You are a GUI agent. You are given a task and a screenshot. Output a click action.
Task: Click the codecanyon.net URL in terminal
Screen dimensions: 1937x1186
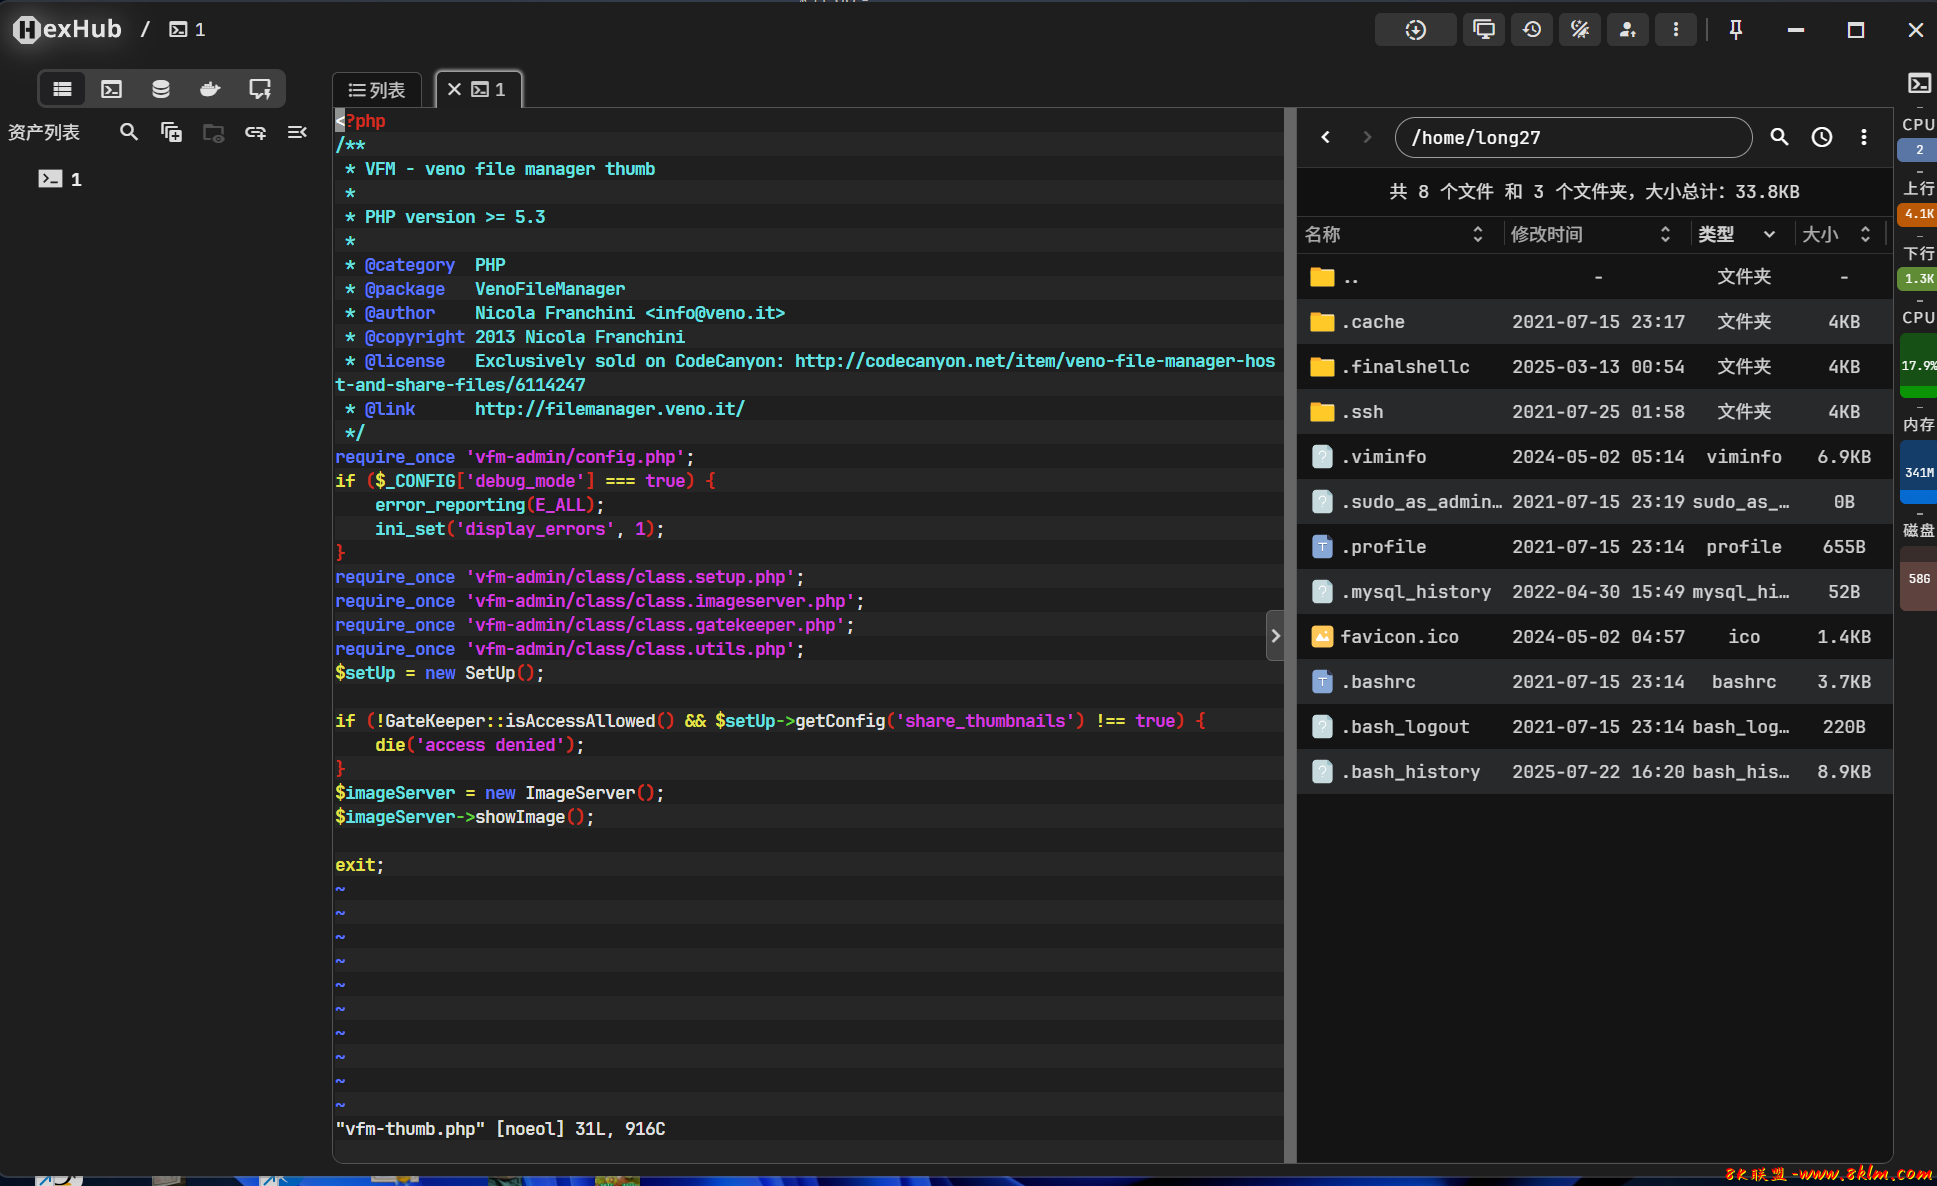pos(1035,361)
